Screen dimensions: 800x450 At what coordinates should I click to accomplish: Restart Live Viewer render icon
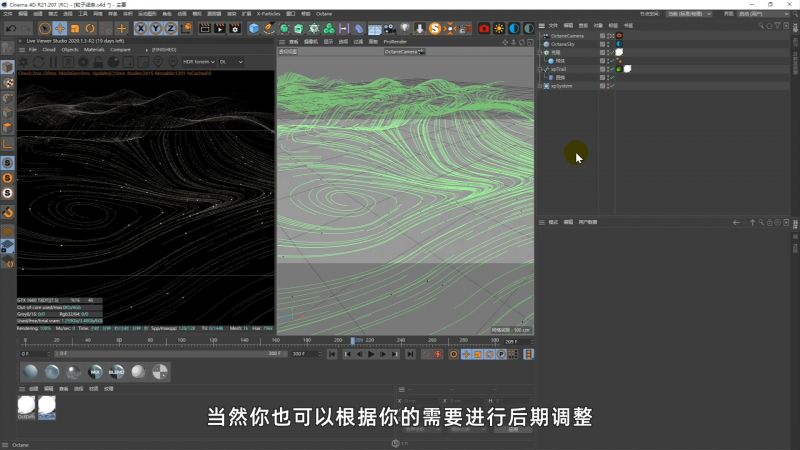coord(38,62)
